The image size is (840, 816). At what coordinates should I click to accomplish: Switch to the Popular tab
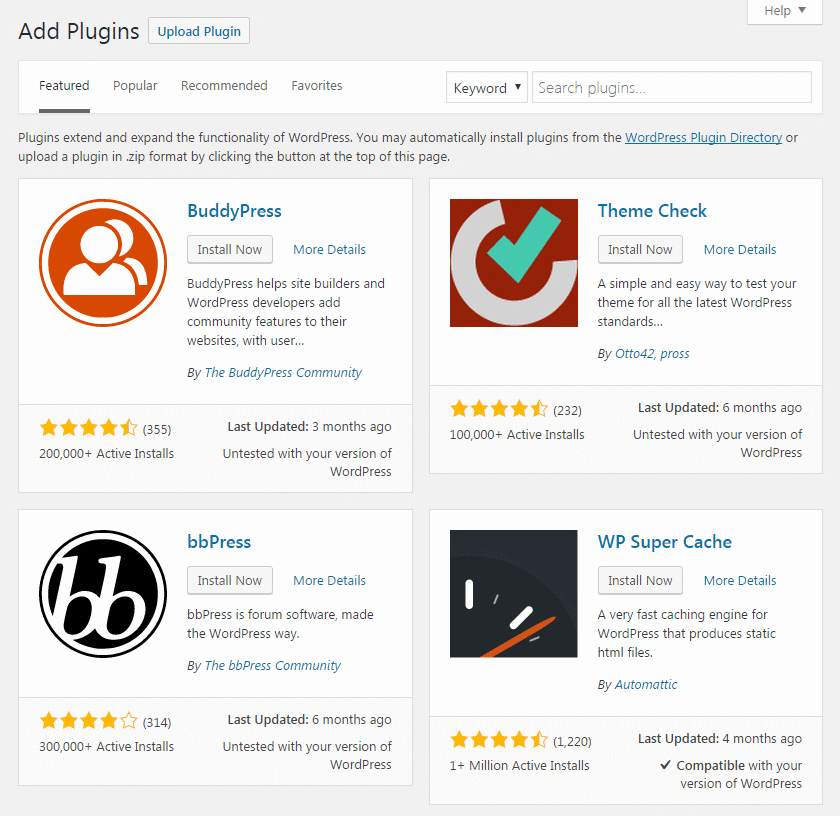point(135,85)
